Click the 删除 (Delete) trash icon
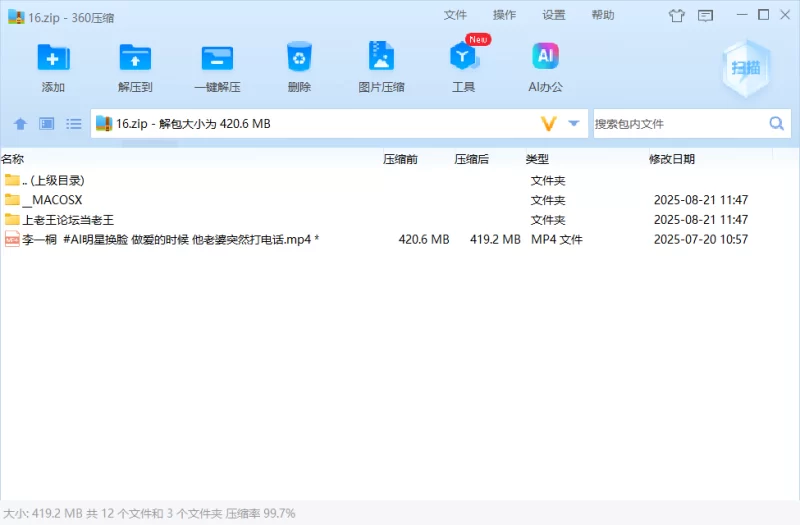The width and height of the screenshot is (800, 525). tap(299, 57)
